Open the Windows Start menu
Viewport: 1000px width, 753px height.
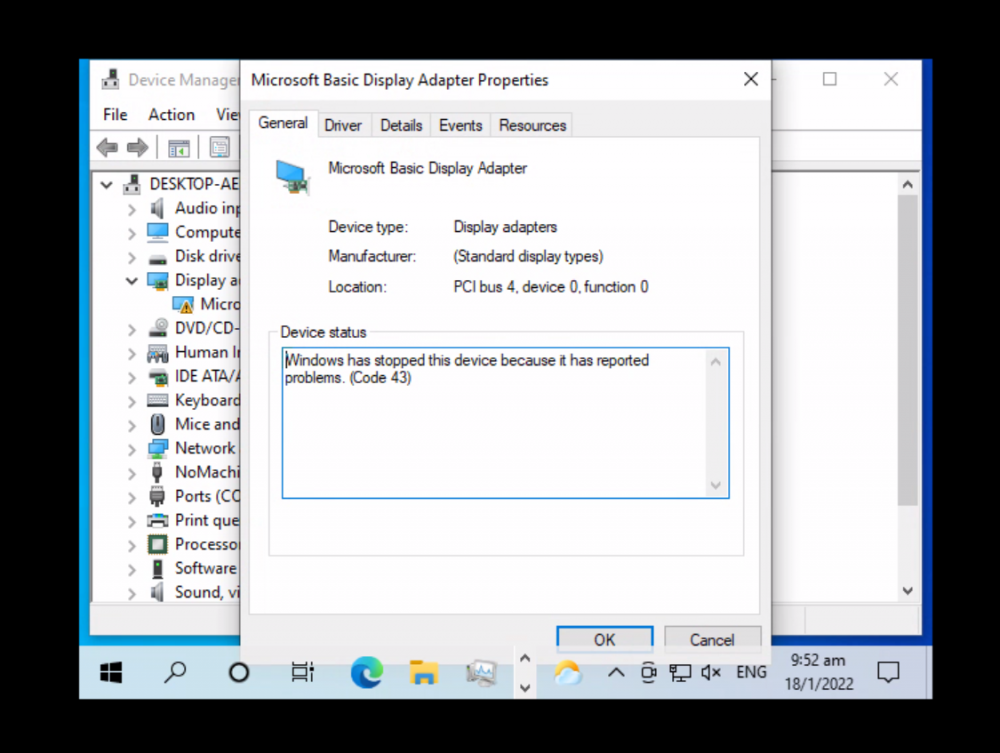(111, 672)
